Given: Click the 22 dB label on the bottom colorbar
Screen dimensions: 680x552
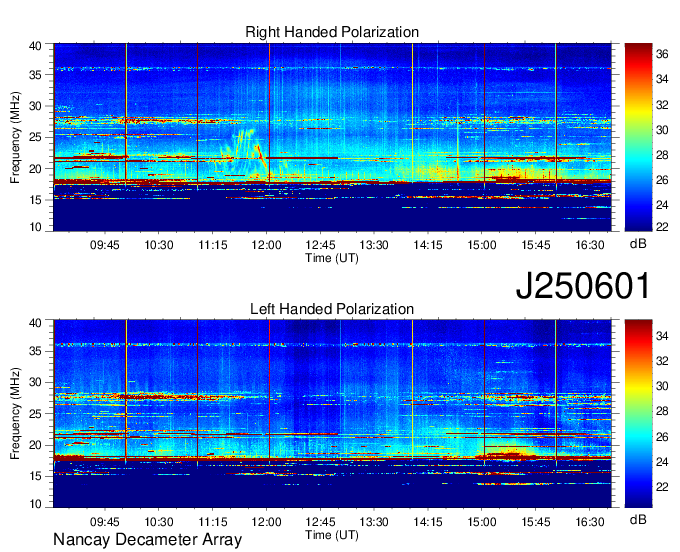Looking at the screenshot, I should click(x=662, y=487).
